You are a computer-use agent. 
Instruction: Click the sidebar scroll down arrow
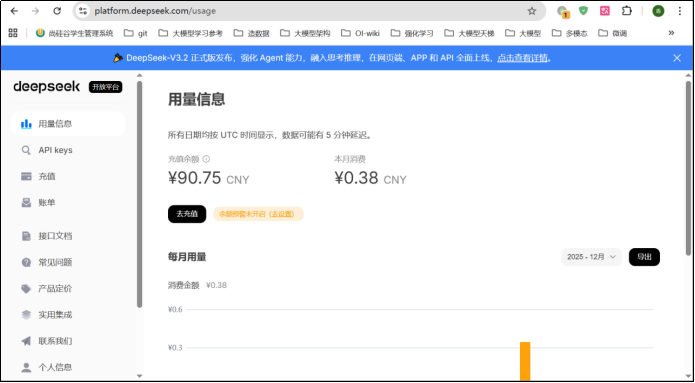[140, 376]
